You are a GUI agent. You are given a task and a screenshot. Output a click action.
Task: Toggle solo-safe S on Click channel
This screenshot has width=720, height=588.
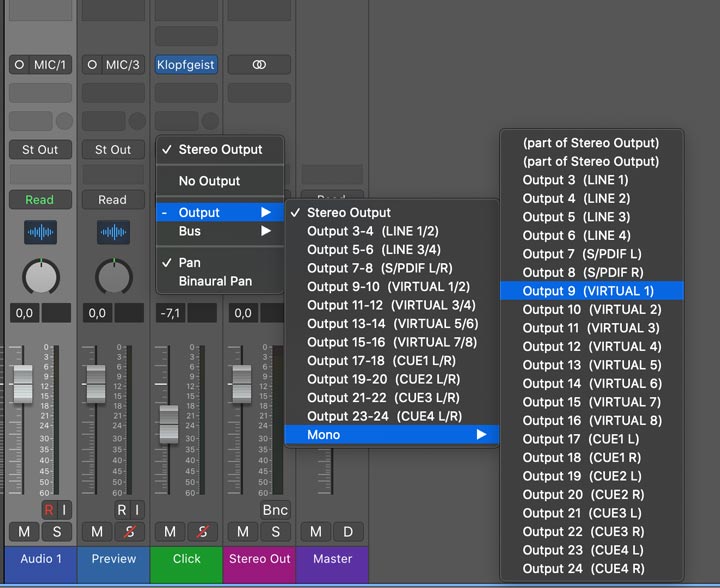[x=202, y=532]
